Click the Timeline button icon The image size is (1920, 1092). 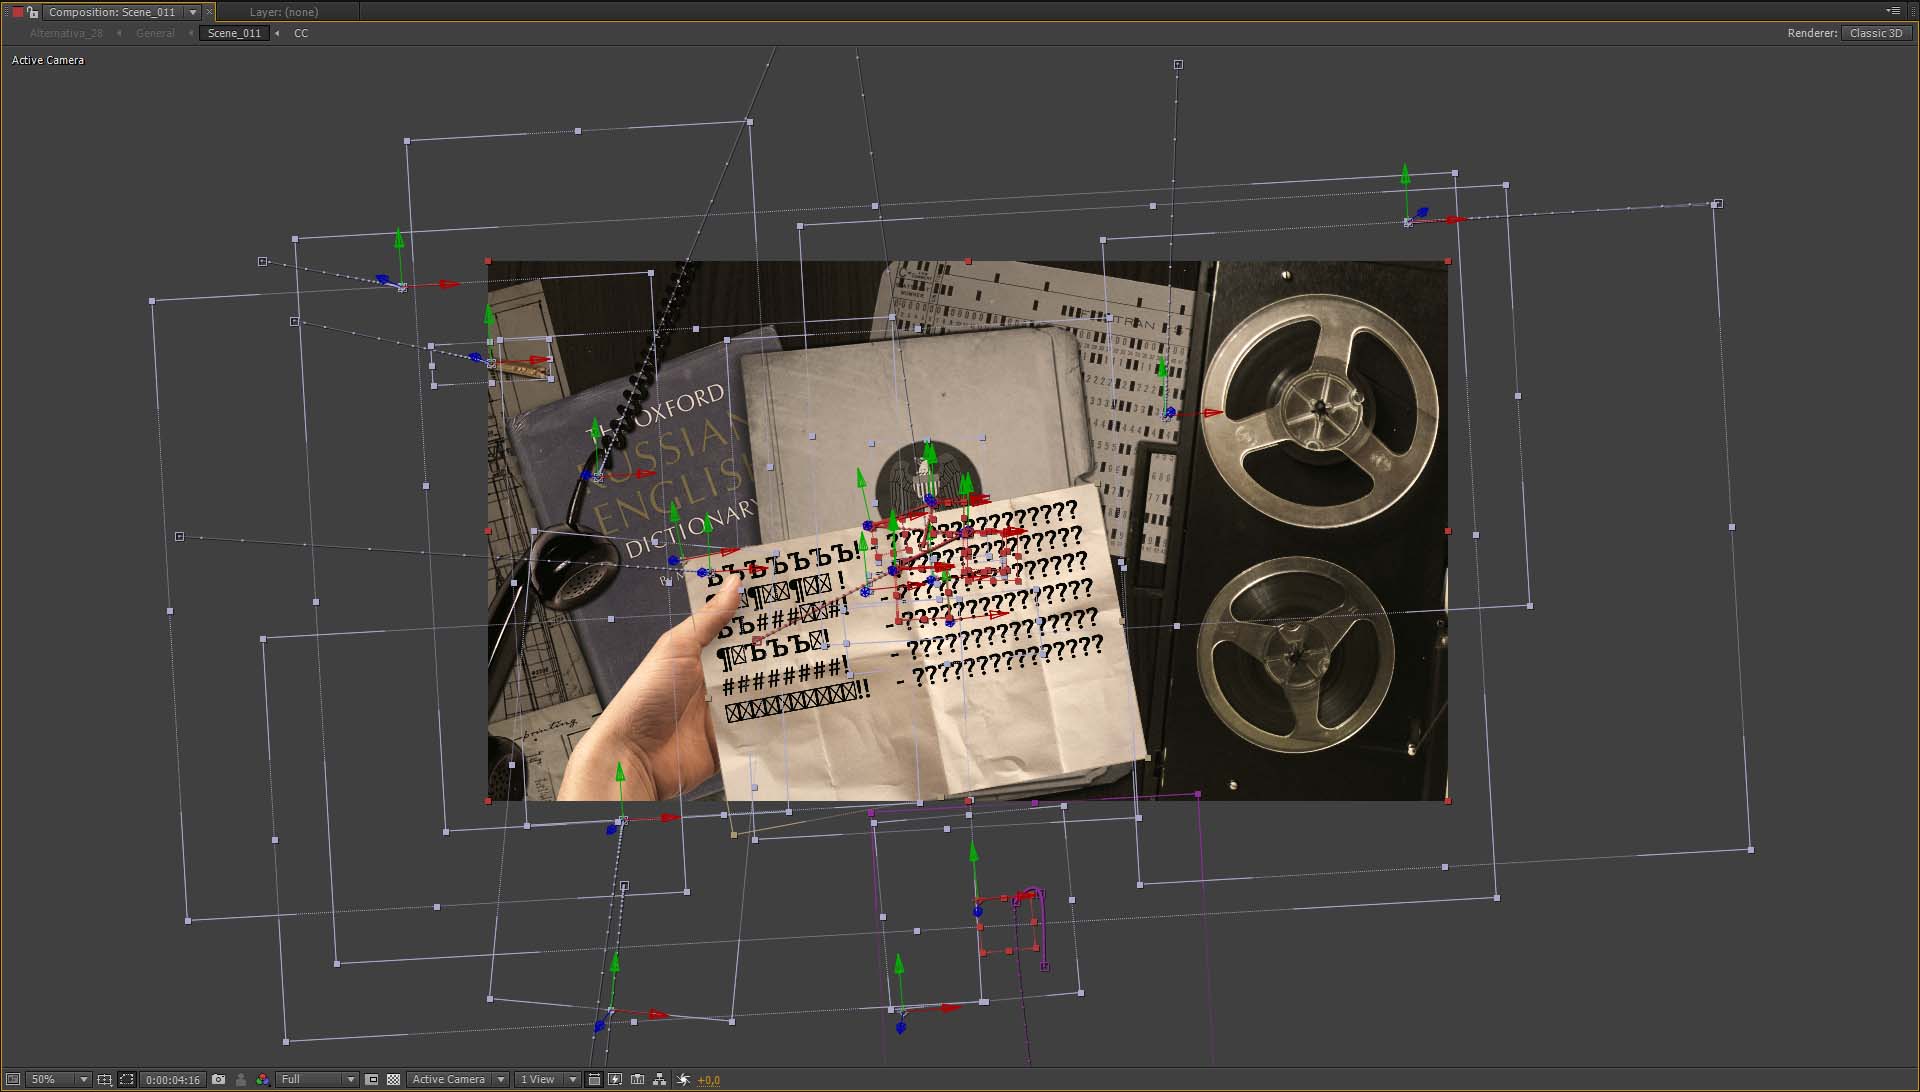638,1079
